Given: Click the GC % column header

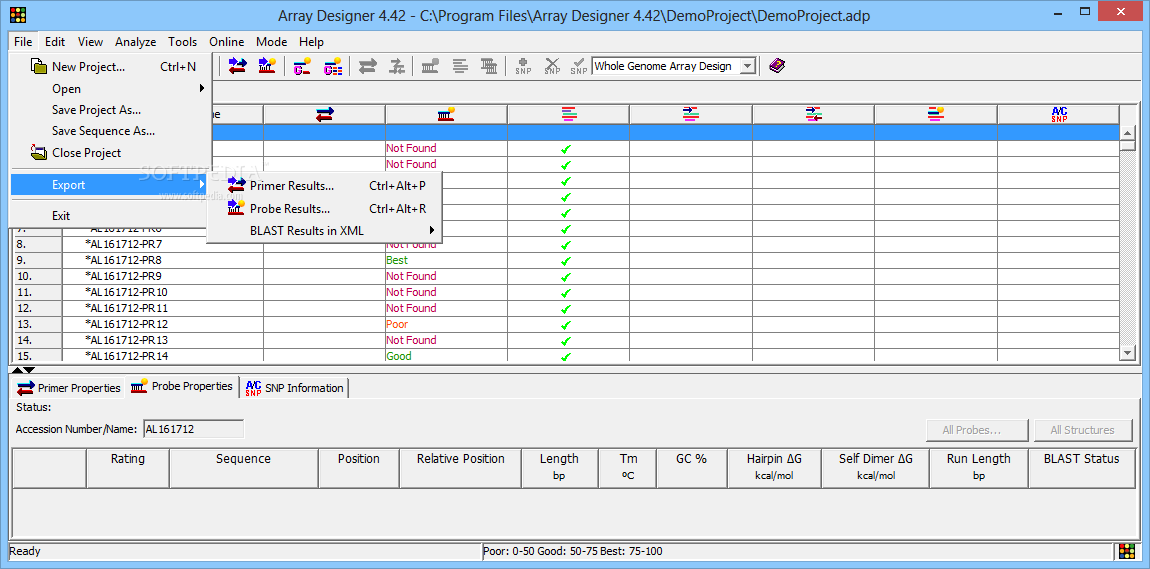Looking at the screenshot, I should tap(692, 468).
